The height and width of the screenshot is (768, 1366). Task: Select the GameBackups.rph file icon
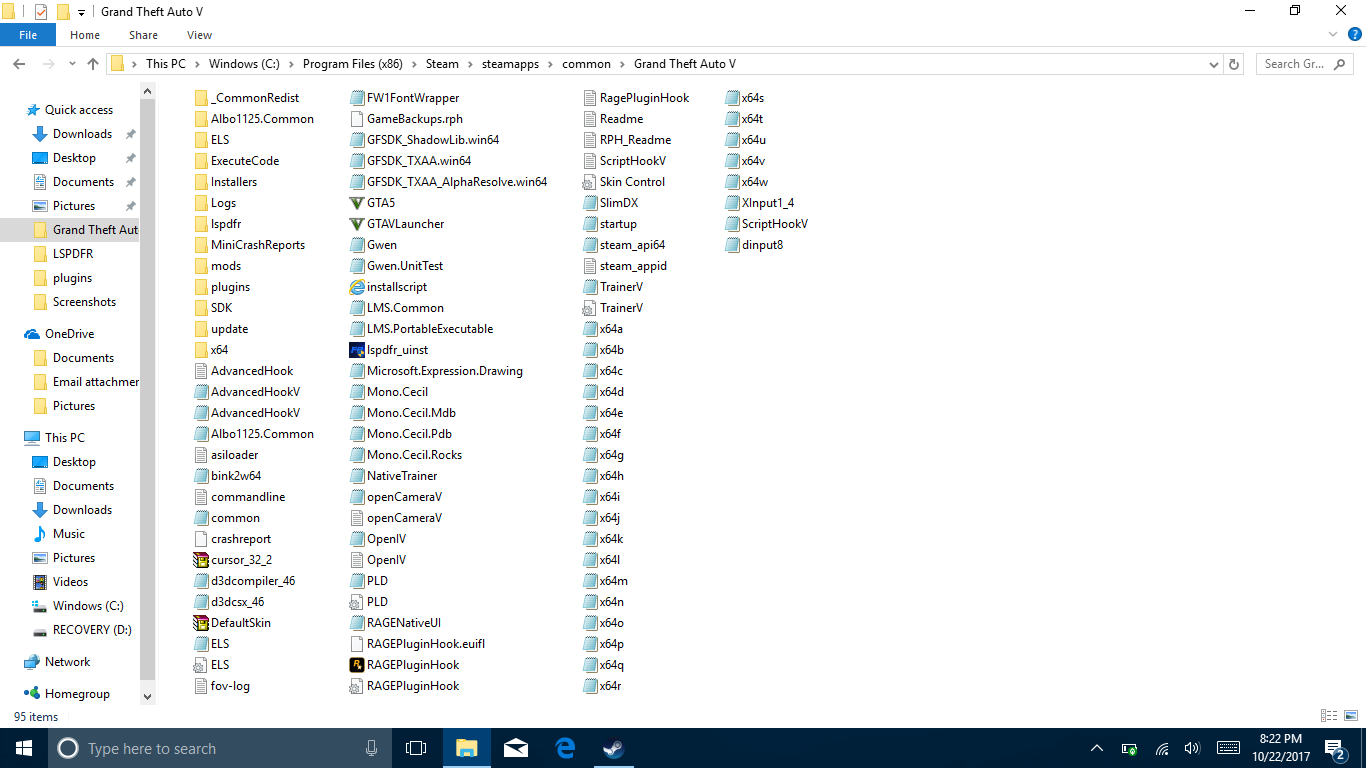click(357, 119)
